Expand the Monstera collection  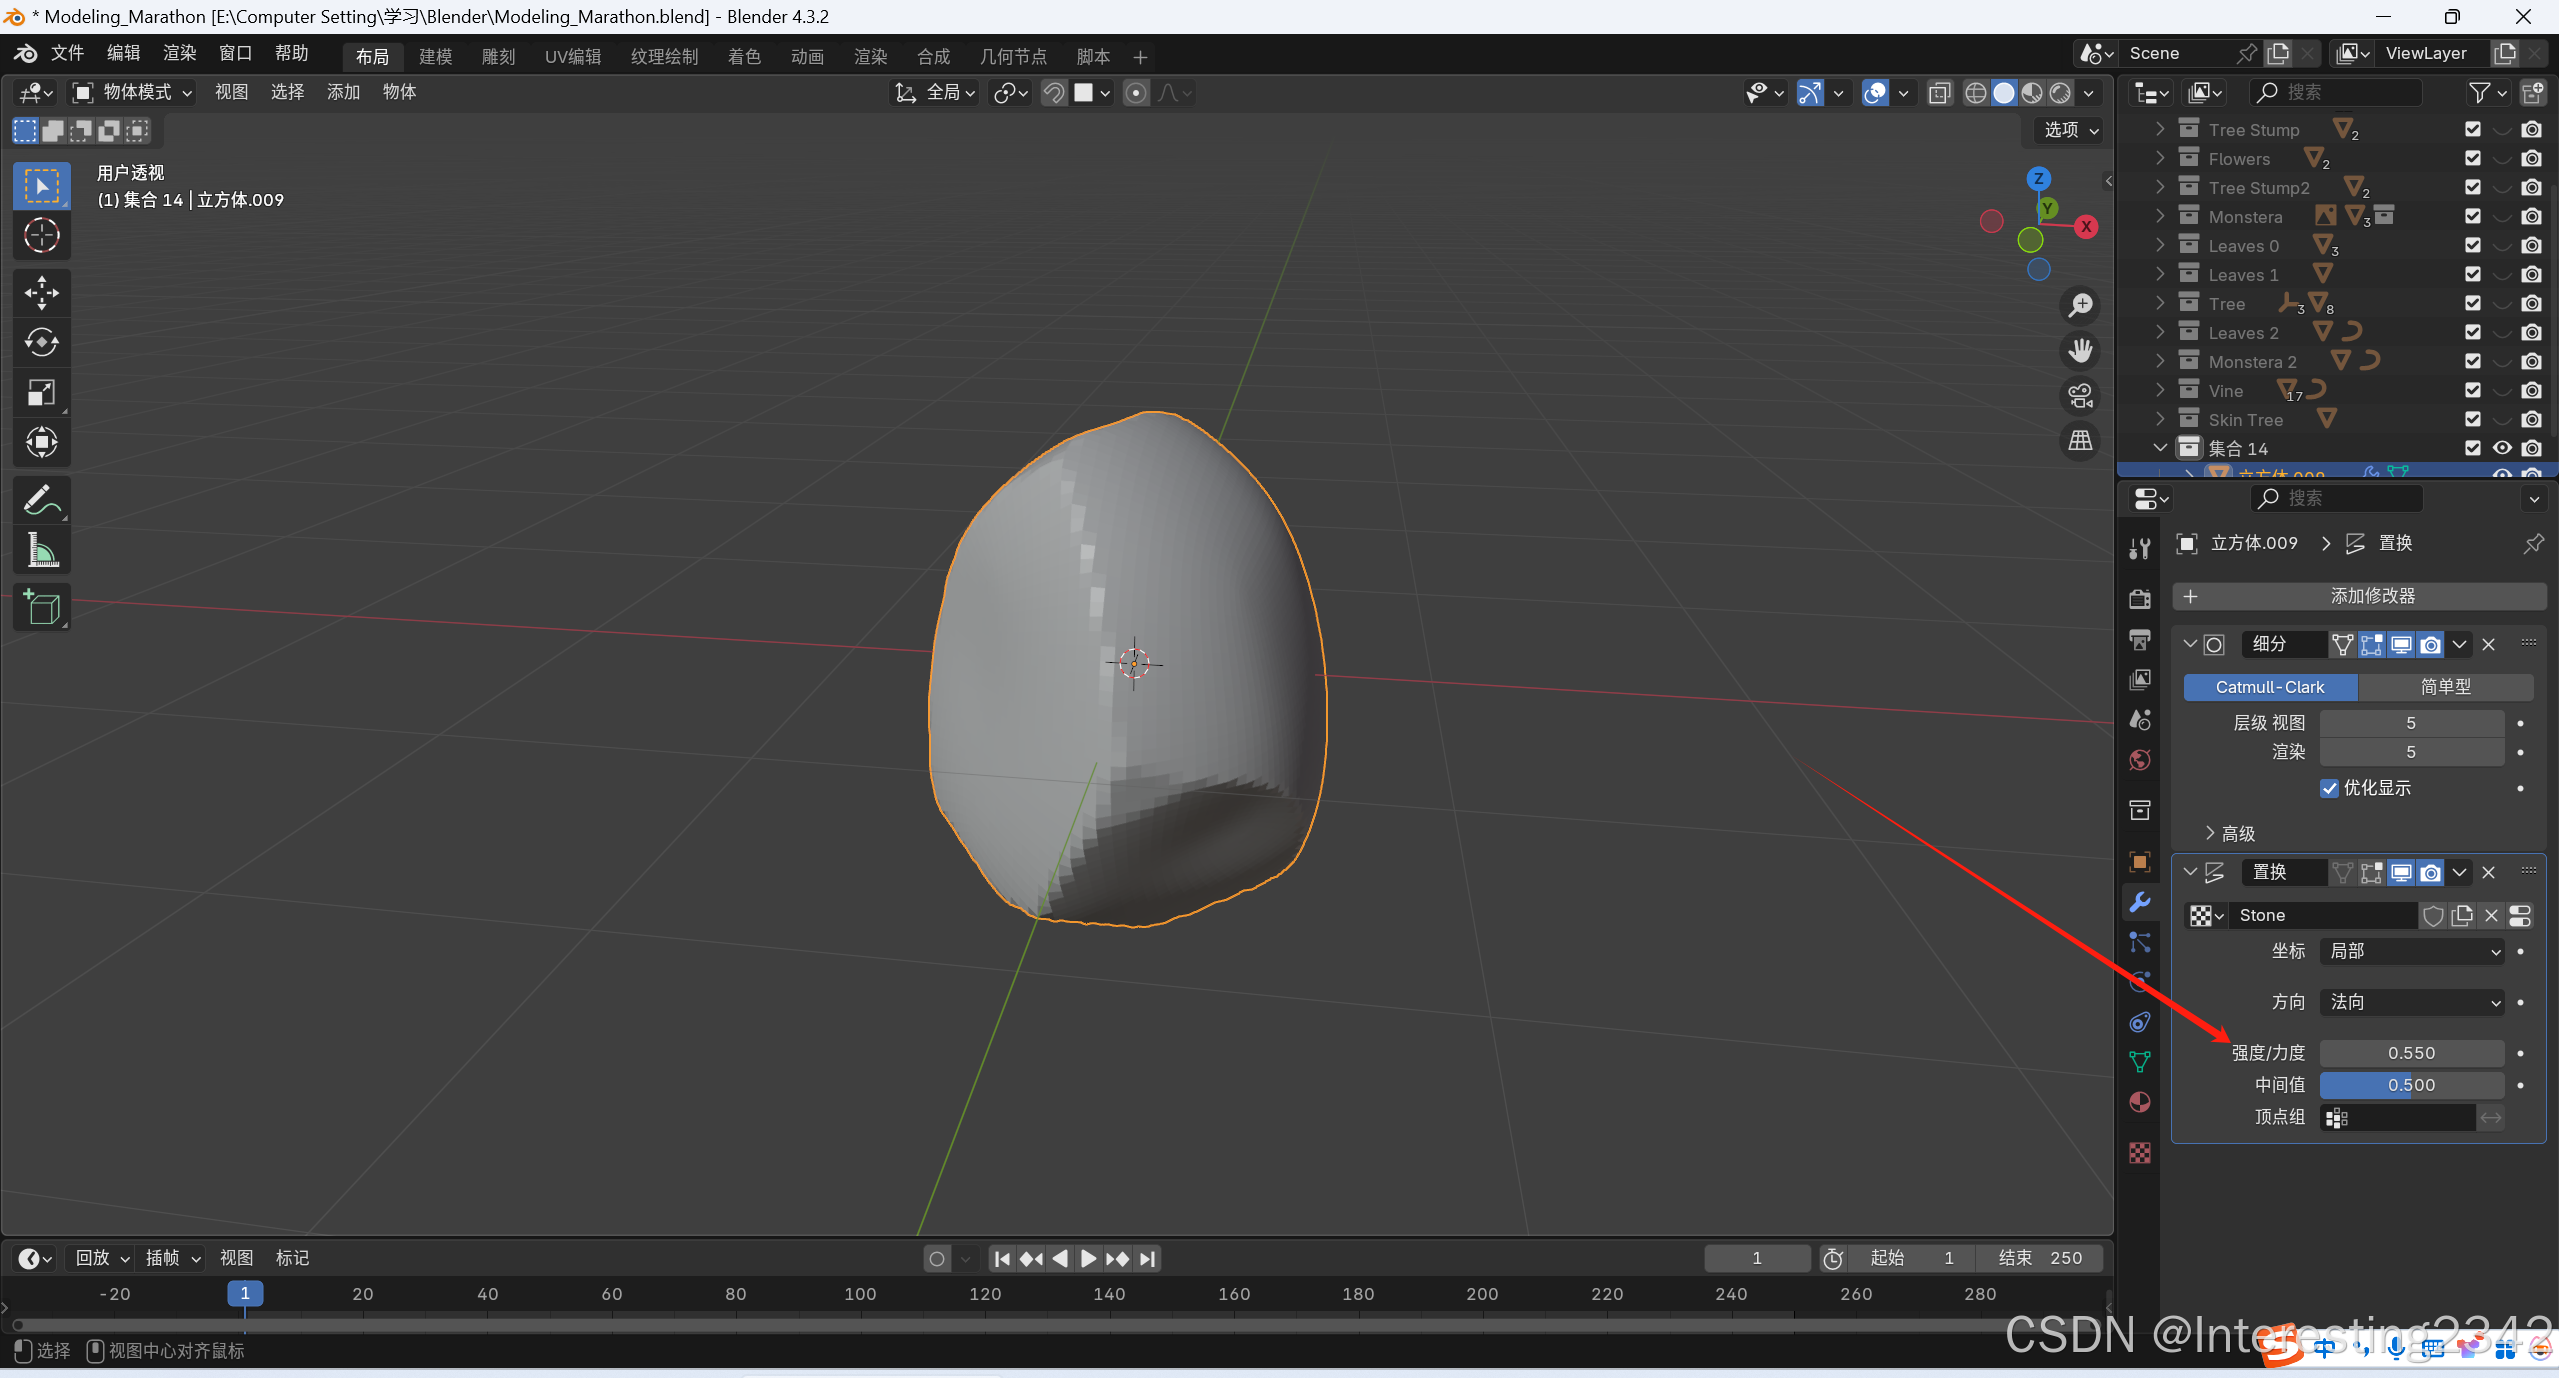2160,216
